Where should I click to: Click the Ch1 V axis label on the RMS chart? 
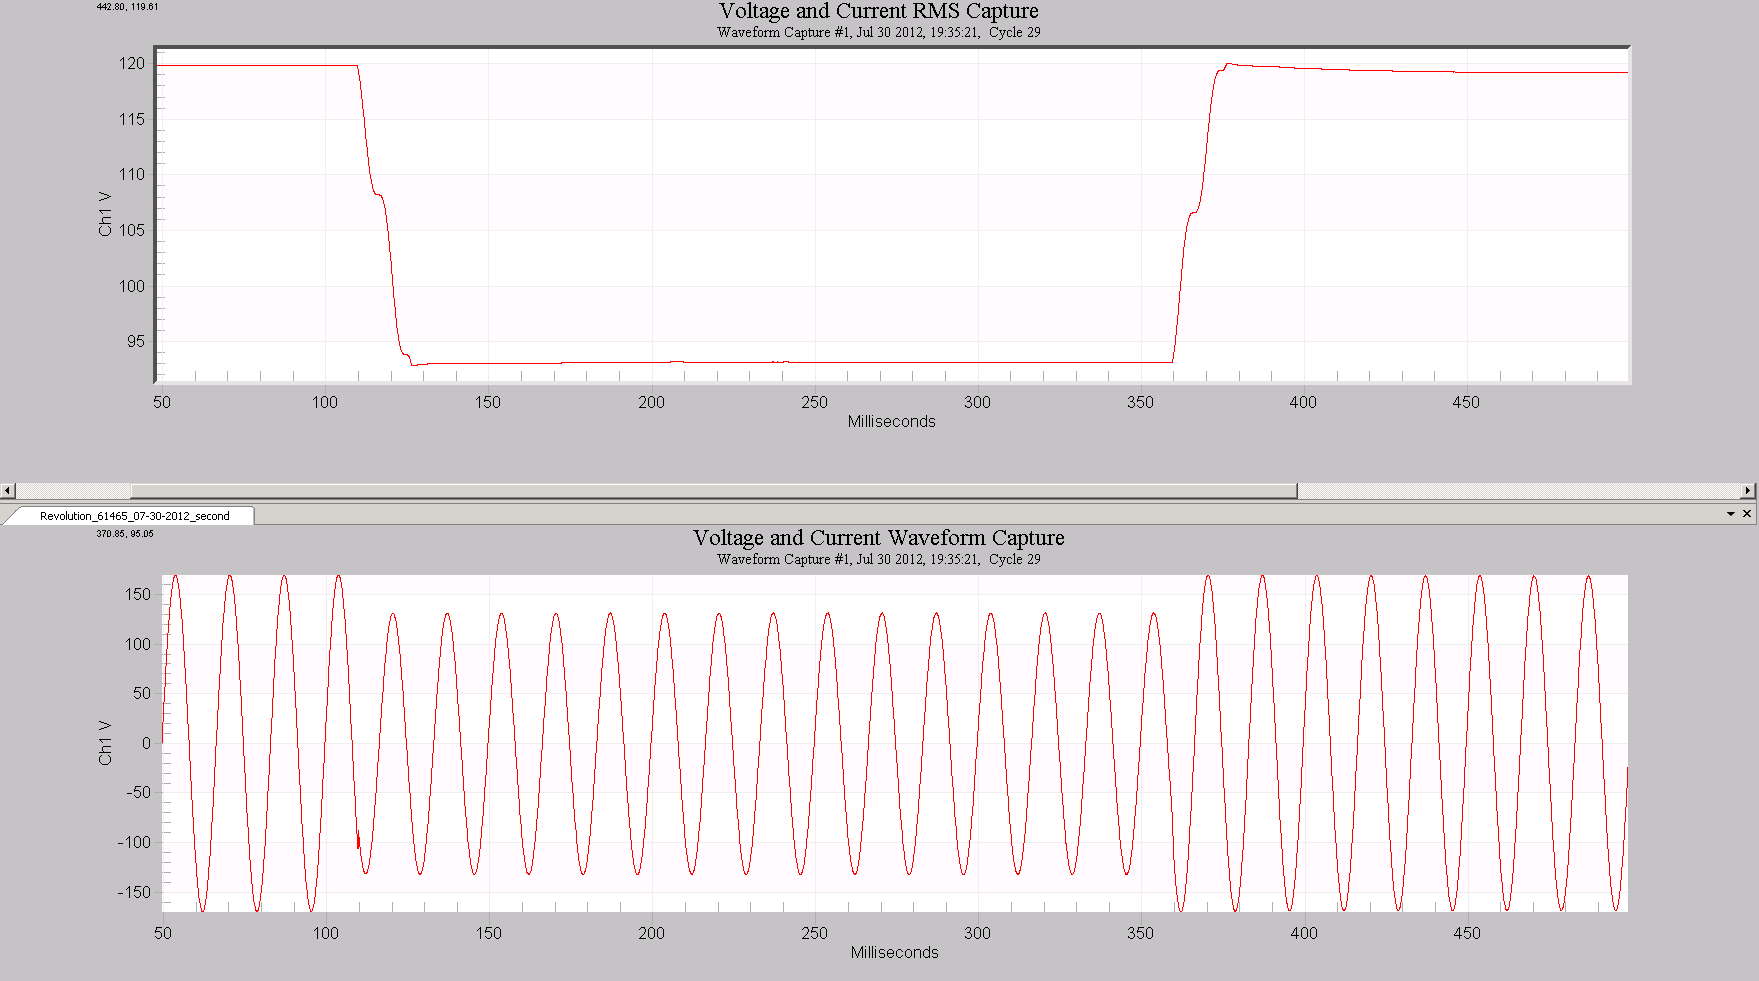107,213
